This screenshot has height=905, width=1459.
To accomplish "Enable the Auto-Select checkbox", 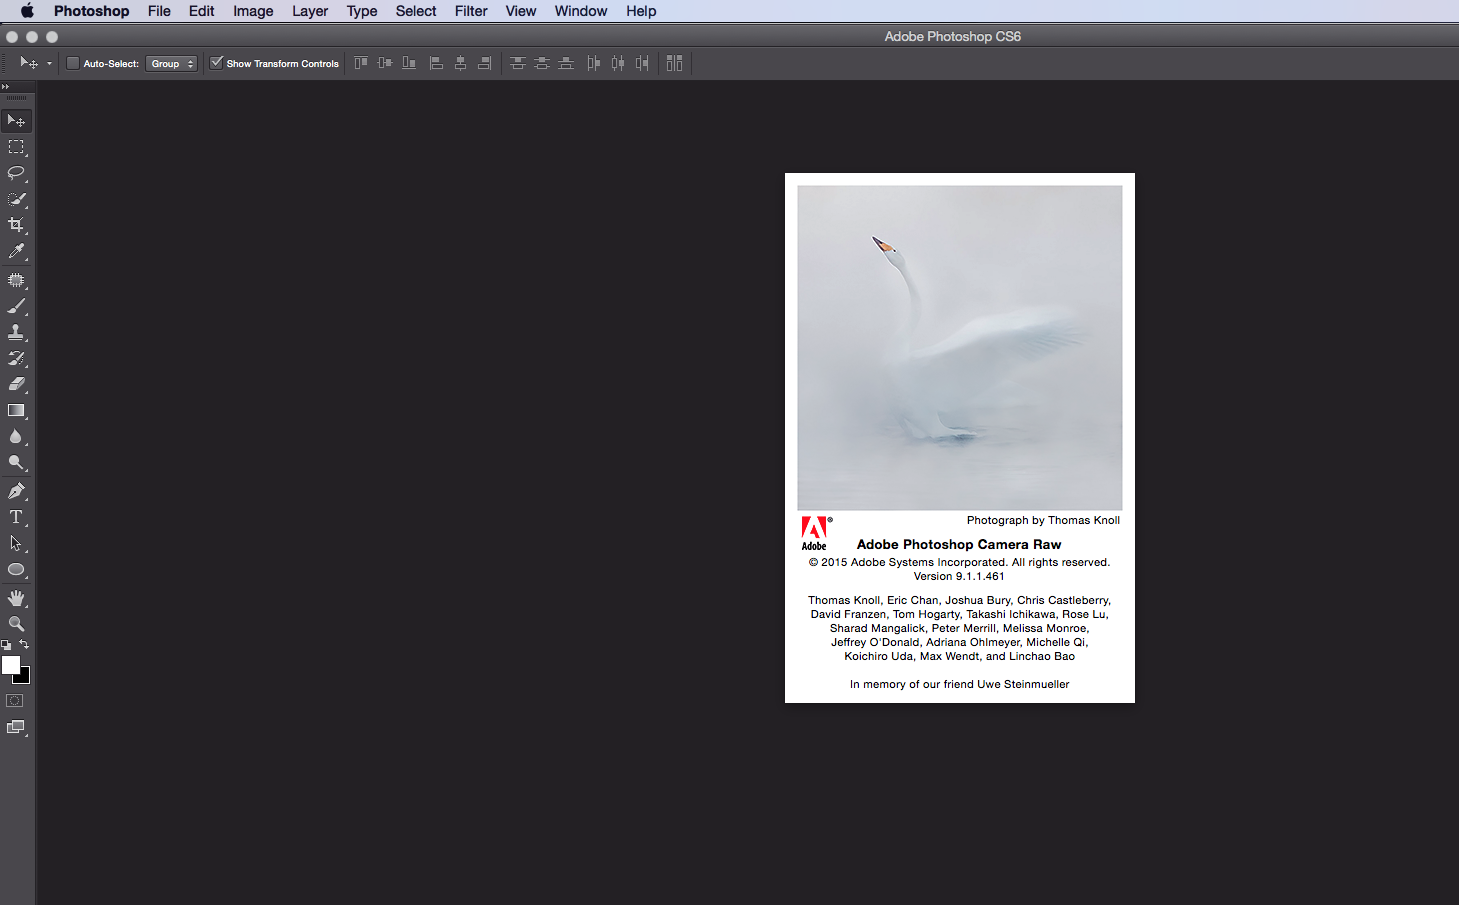I will pos(73,63).
